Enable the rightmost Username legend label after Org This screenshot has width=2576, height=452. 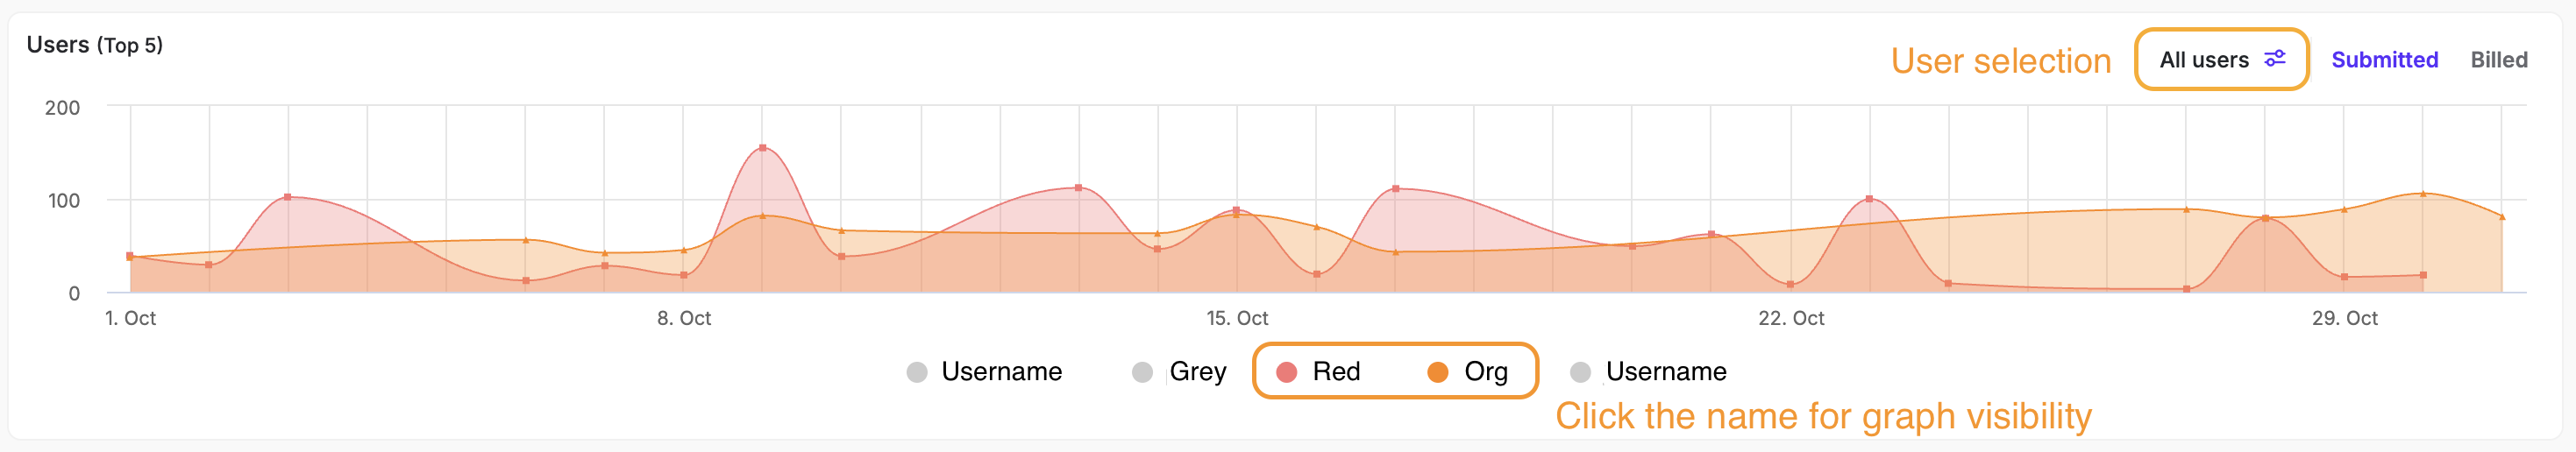click(1666, 372)
